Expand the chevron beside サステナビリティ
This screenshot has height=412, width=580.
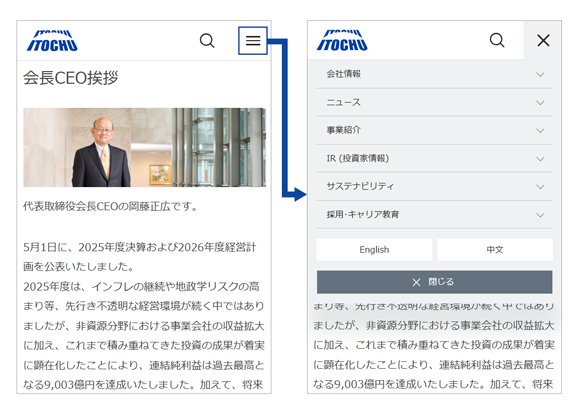point(540,187)
